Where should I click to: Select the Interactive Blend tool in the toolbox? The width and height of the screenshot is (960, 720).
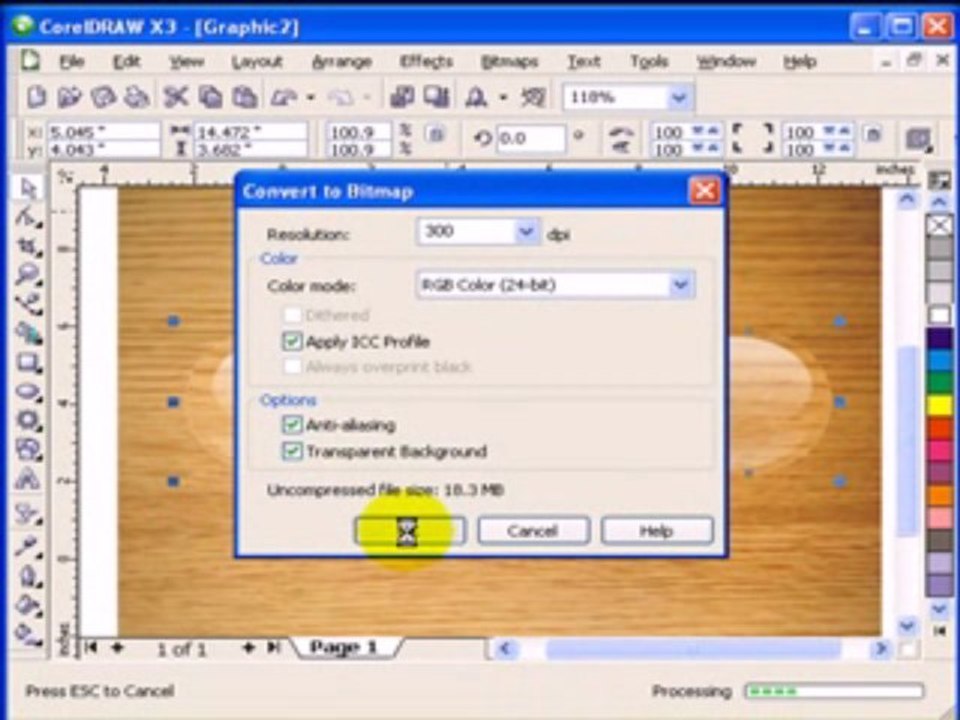[x=28, y=513]
